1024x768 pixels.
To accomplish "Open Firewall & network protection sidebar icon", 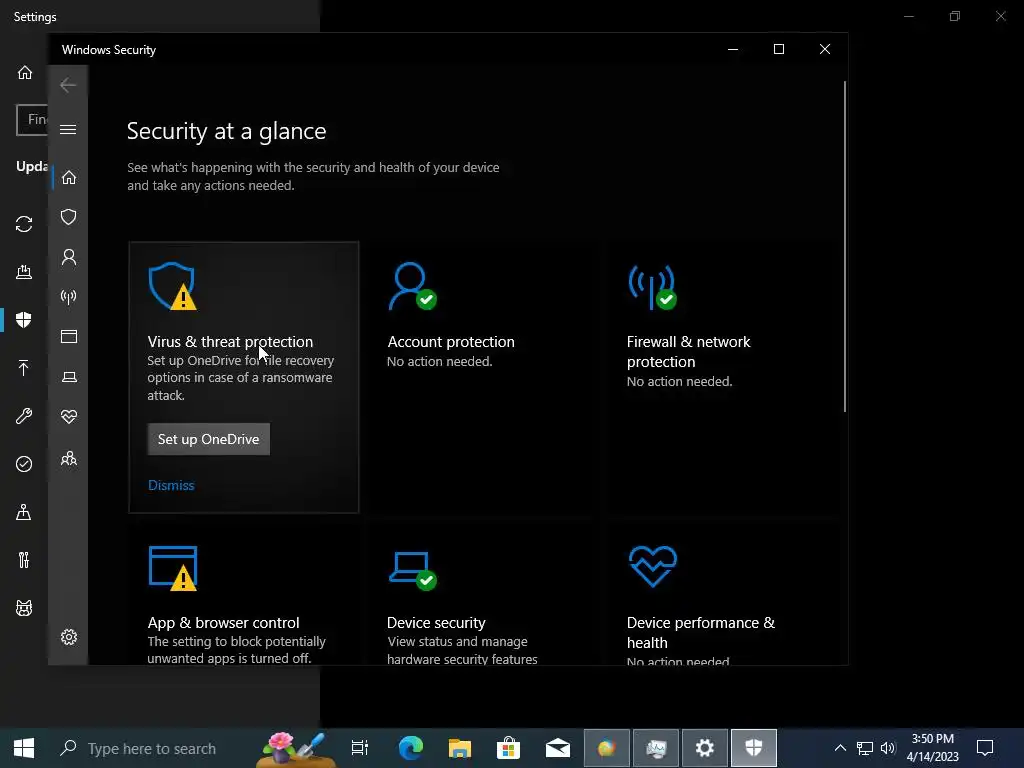I will (x=69, y=297).
